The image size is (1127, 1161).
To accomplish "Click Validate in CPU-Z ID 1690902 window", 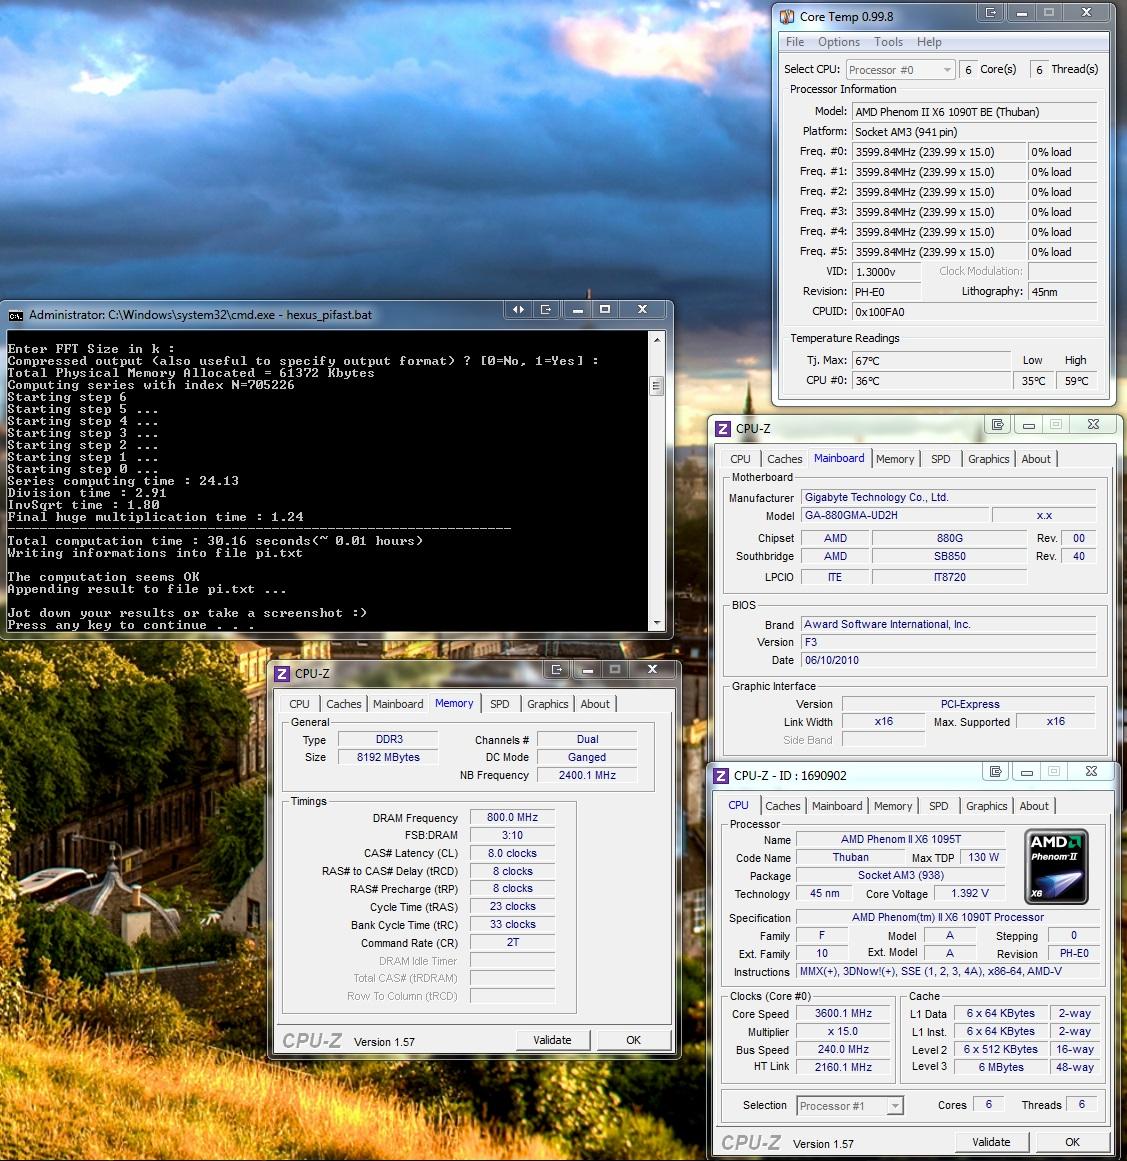I will (x=991, y=1142).
